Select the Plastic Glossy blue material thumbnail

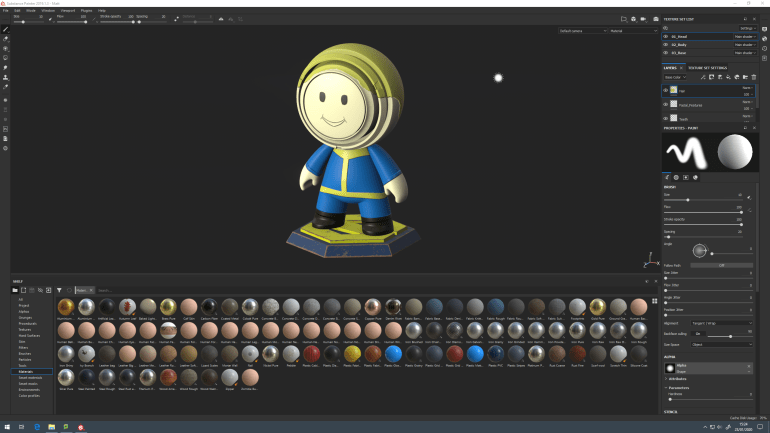[393, 353]
